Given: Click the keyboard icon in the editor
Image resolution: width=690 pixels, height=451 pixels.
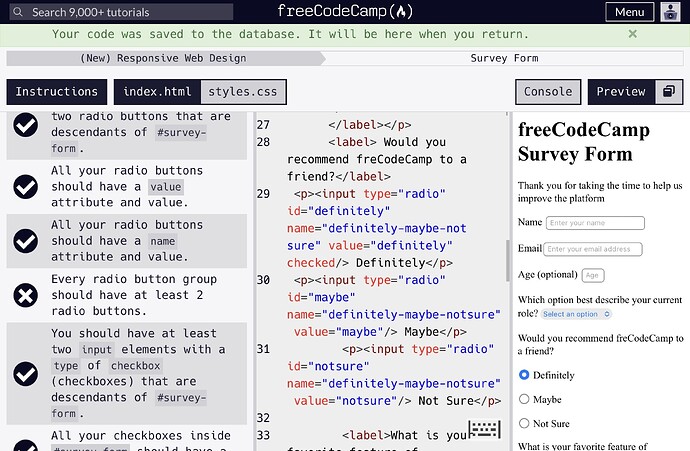Looking at the screenshot, I should pos(484,429).
